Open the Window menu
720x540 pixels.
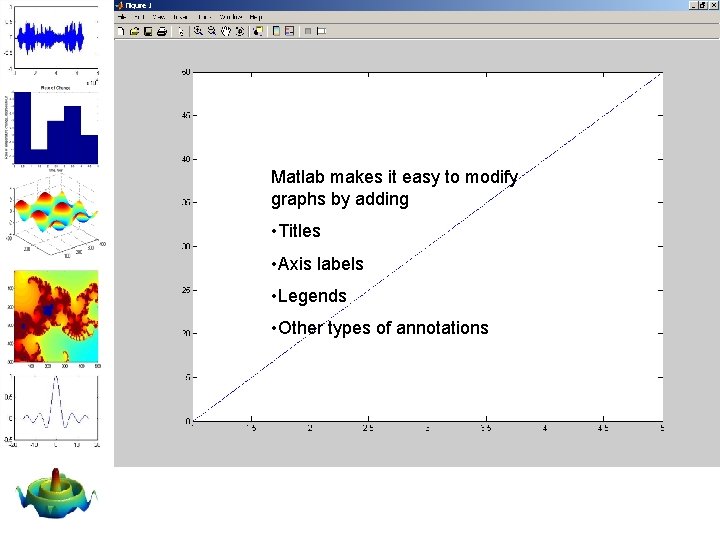click(231, 17)
